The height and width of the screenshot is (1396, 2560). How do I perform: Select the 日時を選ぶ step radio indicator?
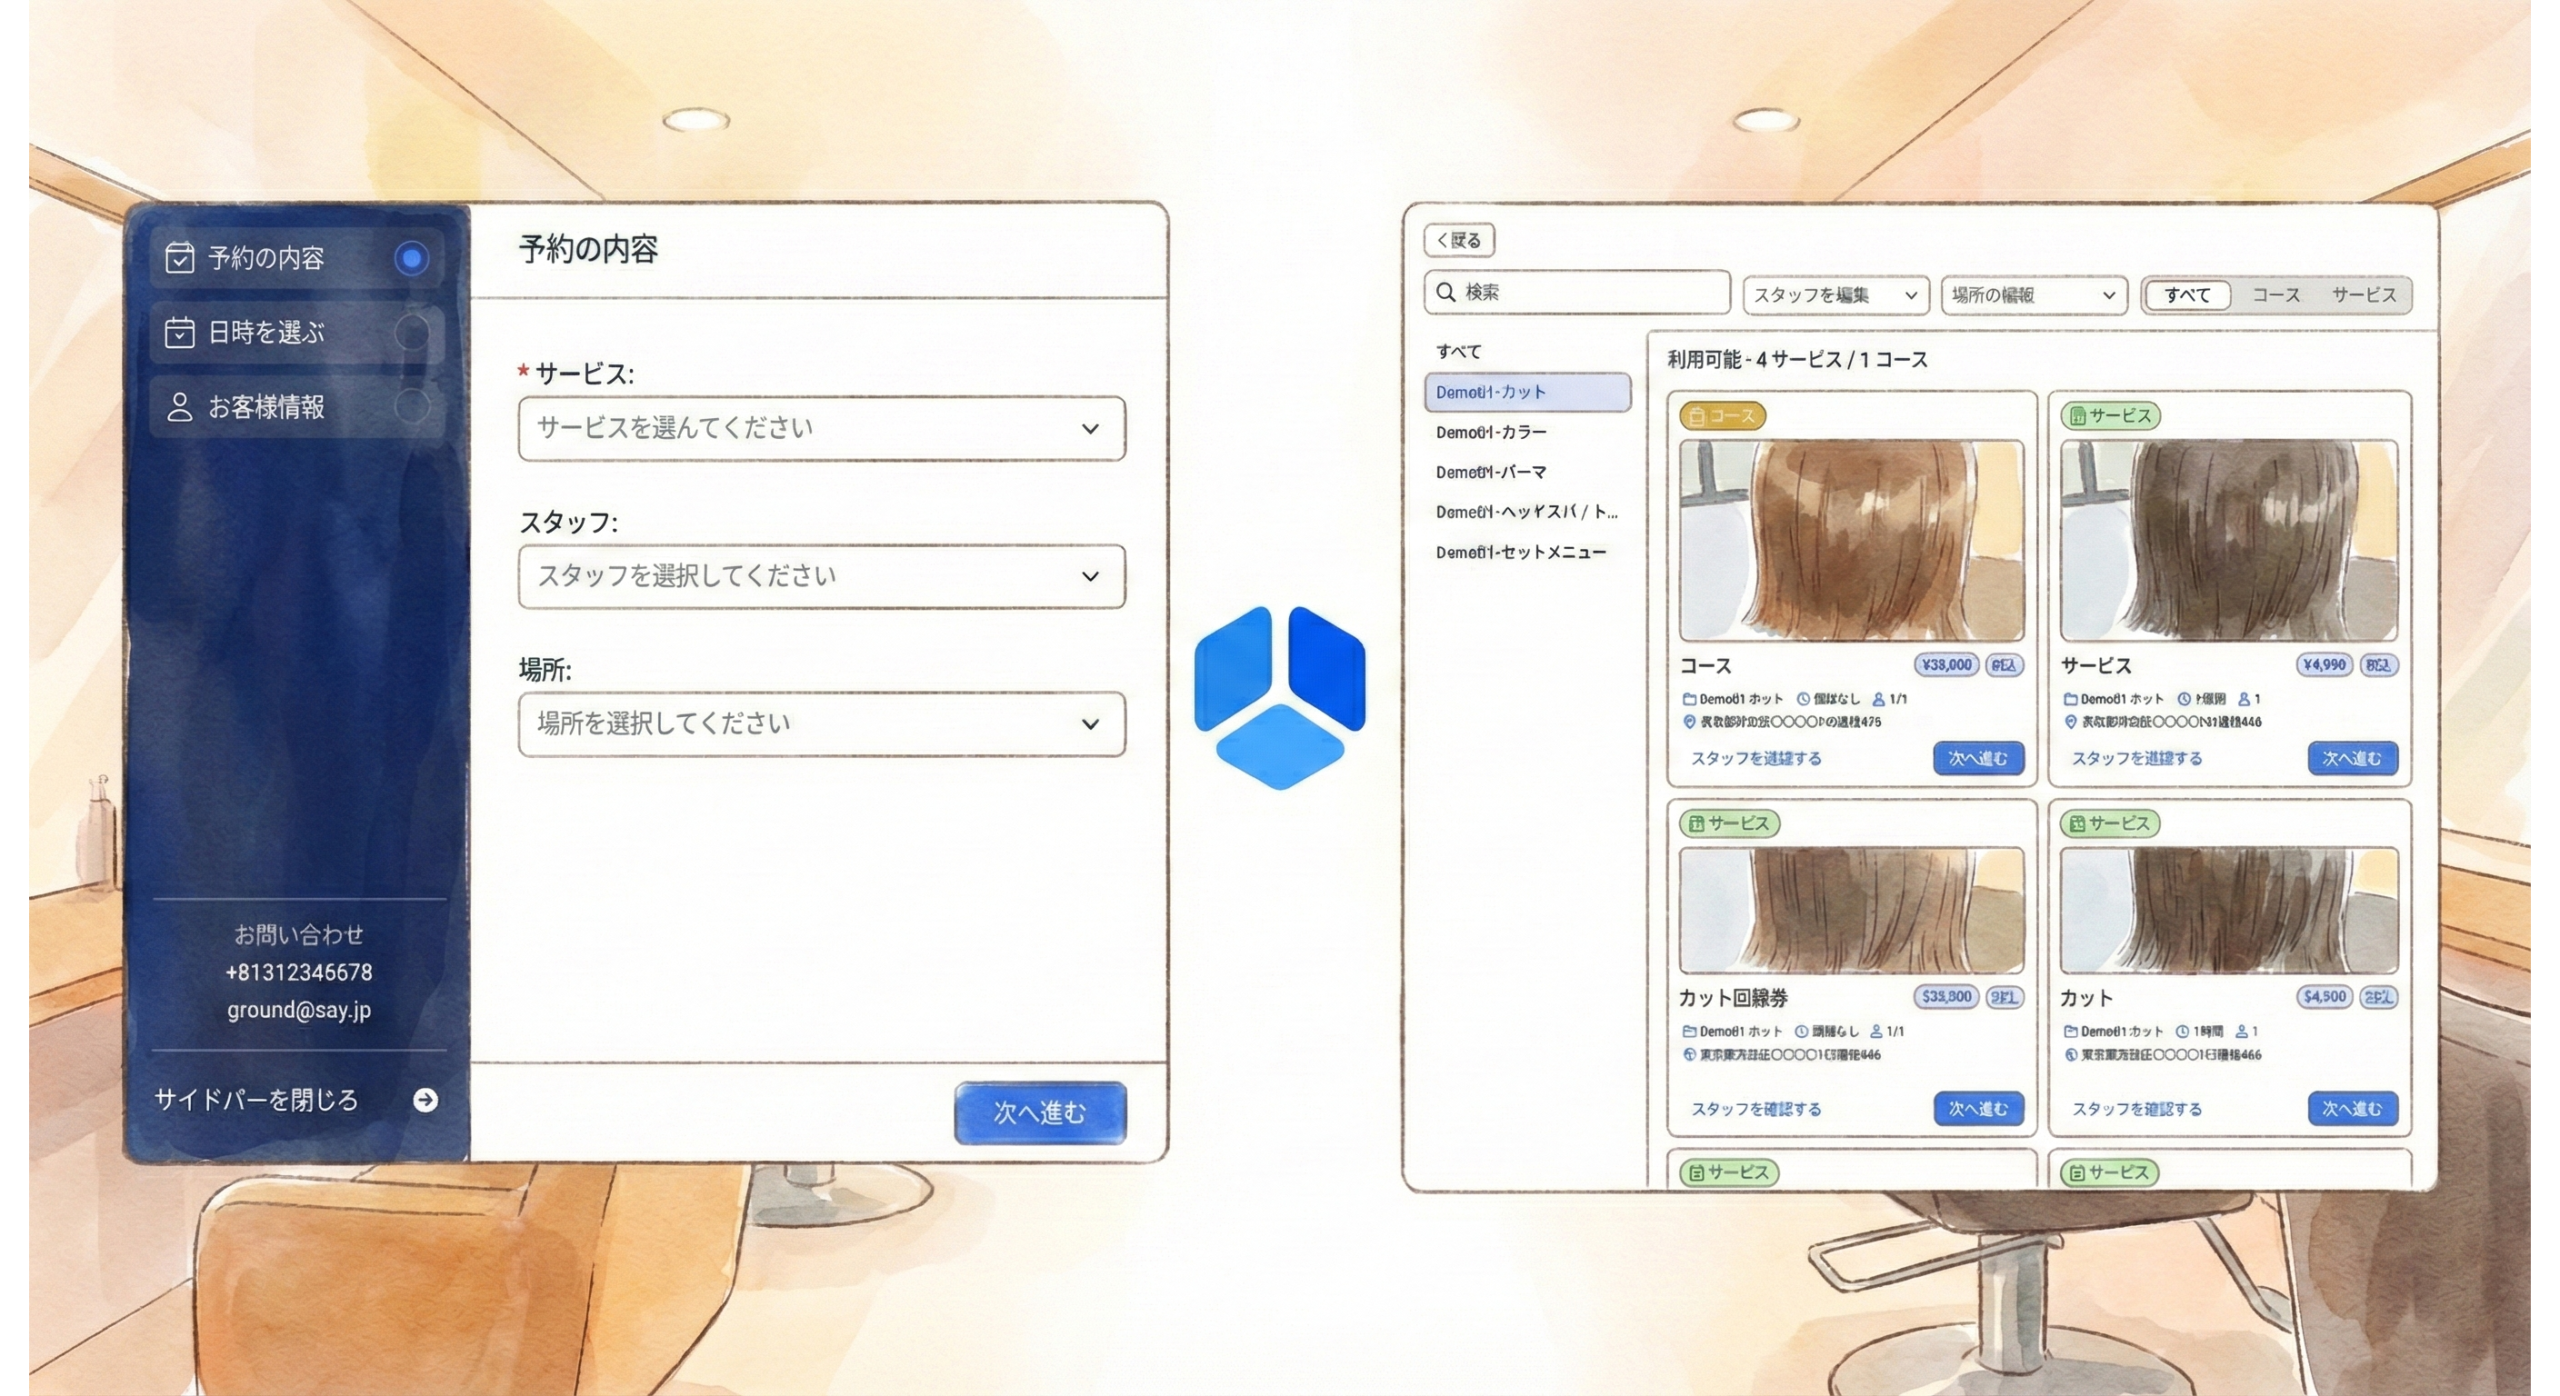pyautogui.click(x=411, y=332)
